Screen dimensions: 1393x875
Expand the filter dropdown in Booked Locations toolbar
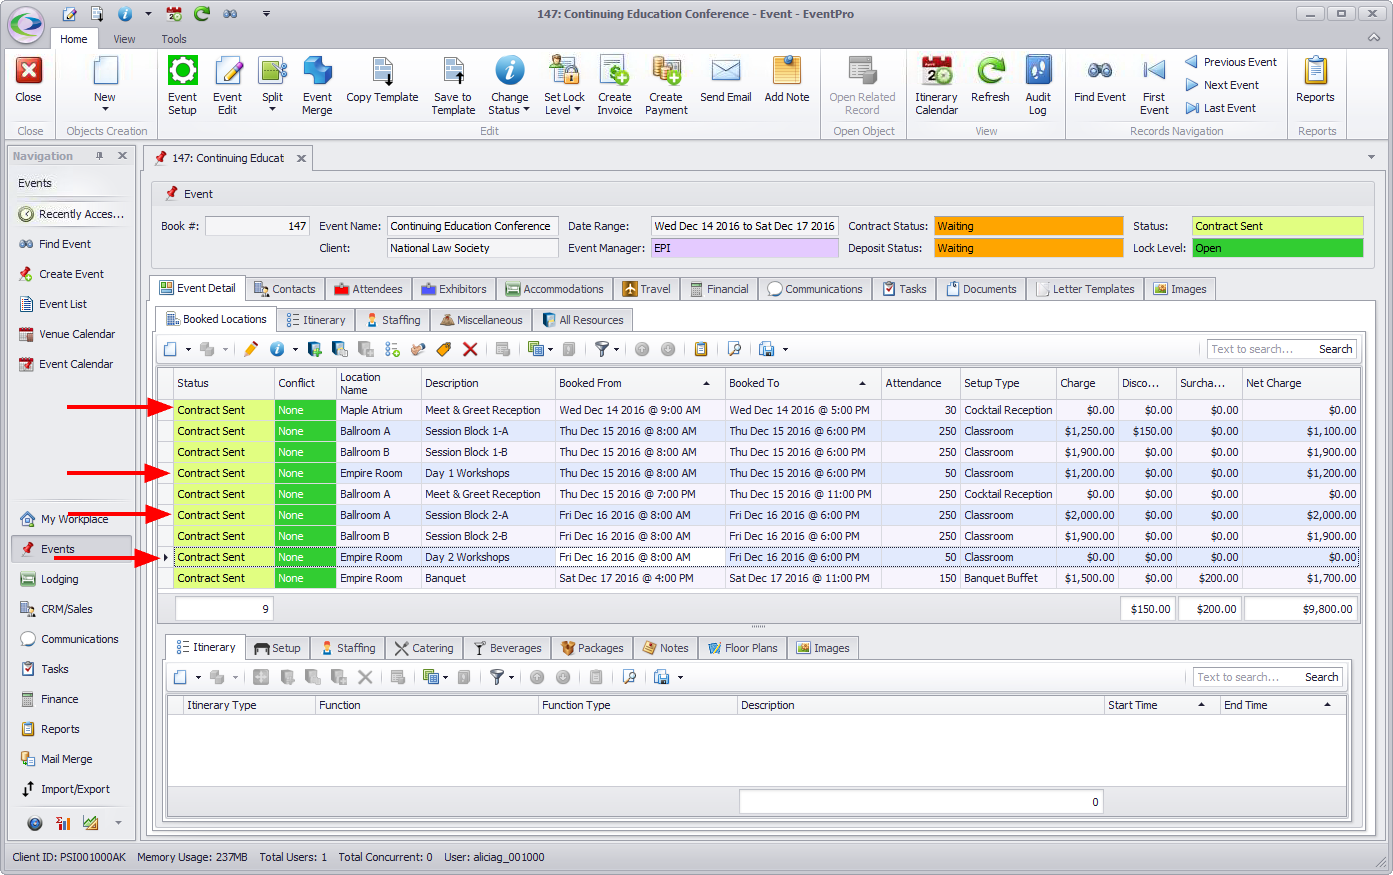(x=616, y=350)
